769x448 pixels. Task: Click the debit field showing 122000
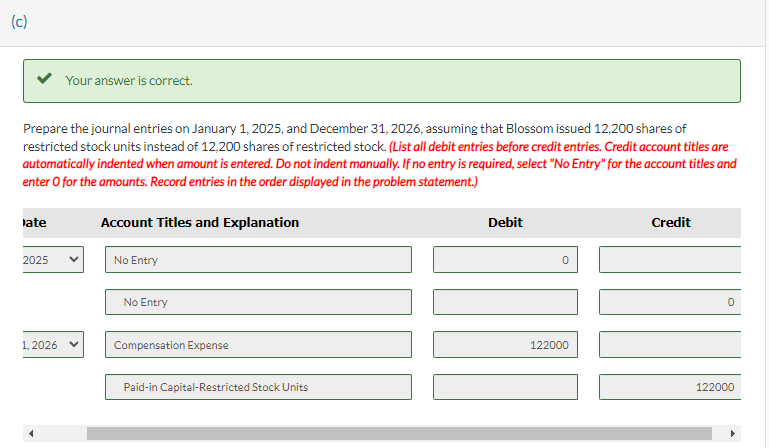coord(505,345)
